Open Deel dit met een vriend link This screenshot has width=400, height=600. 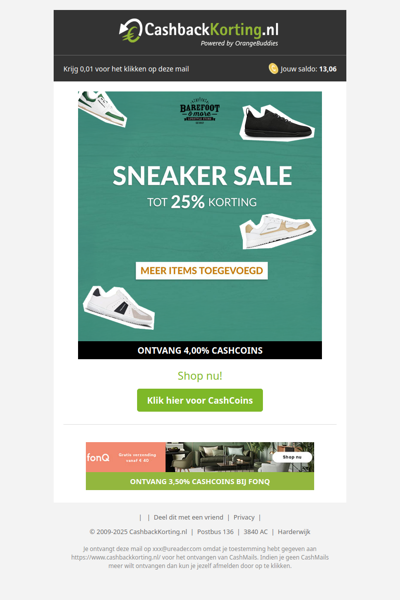188,517
